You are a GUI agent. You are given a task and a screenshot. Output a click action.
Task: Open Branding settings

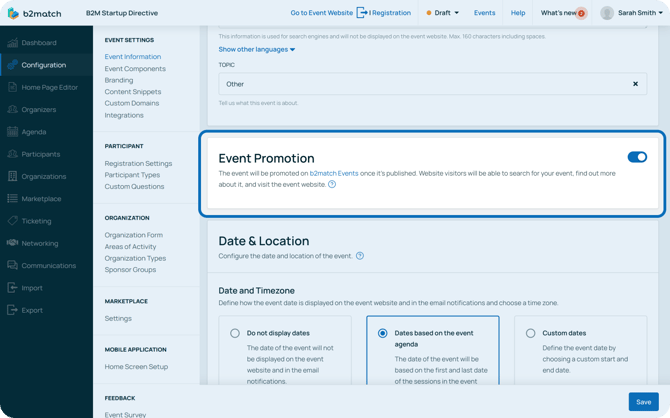point(119,80)
